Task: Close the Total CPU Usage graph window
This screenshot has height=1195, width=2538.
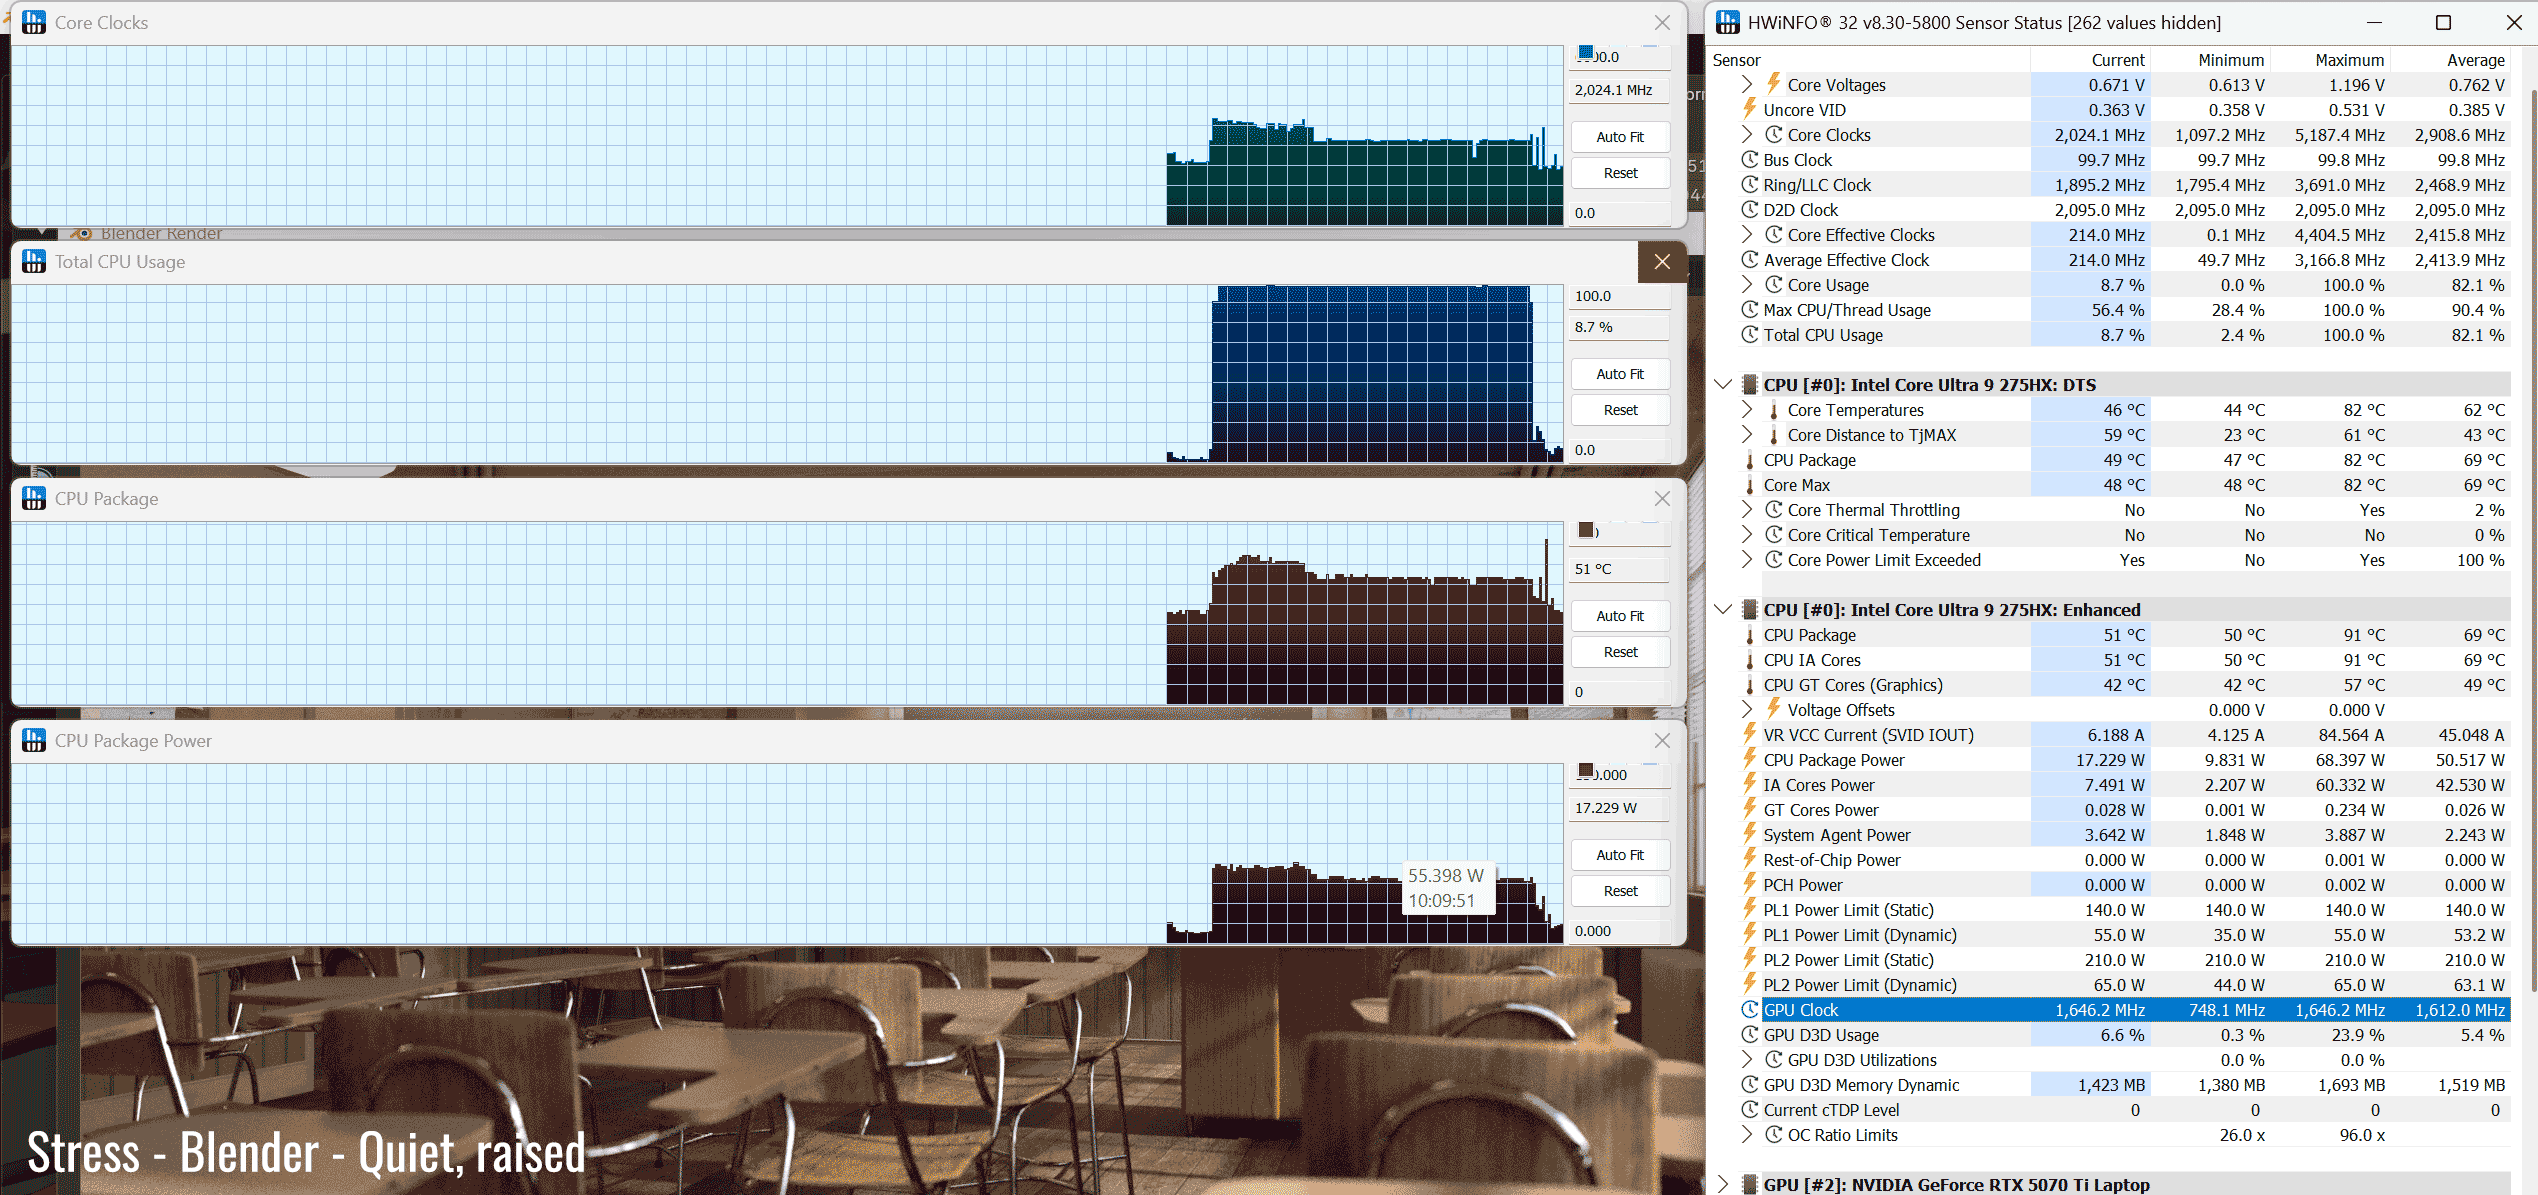Action: click(x=1661, y=262)
